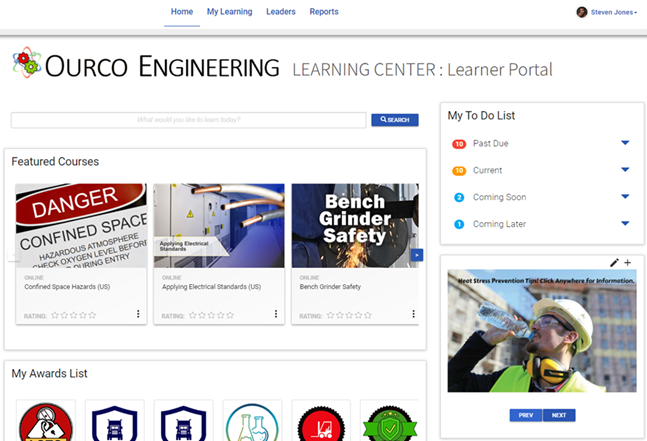
Task: Rate Confined Space Hazards using star rating
Action: [x=74, y=315]
